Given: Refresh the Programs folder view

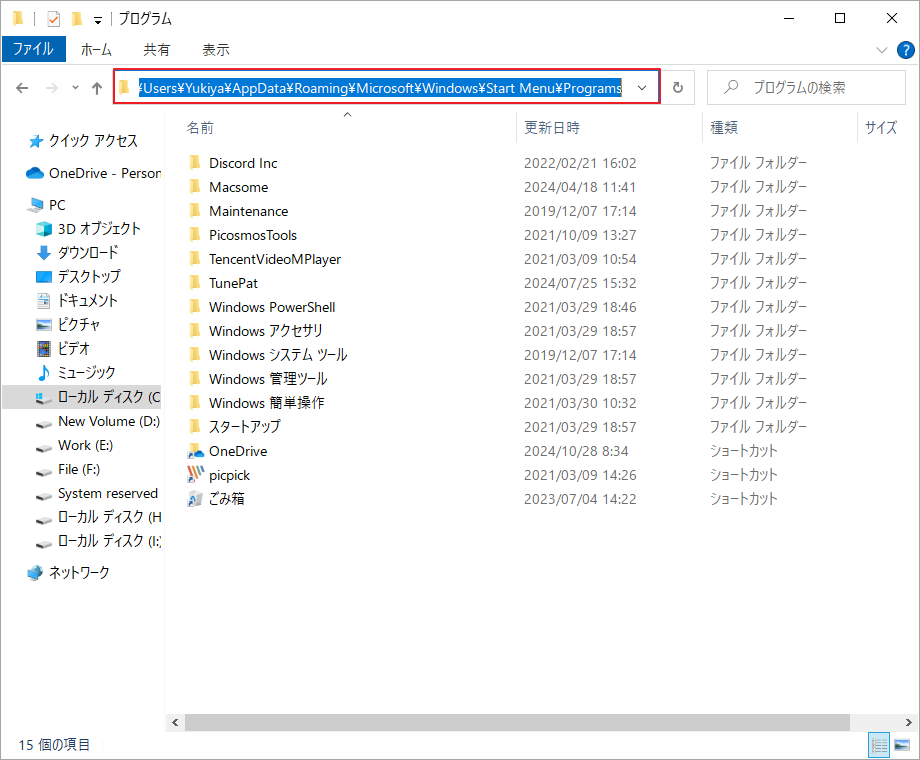Looking at the screenshot, I should (678, 87).
